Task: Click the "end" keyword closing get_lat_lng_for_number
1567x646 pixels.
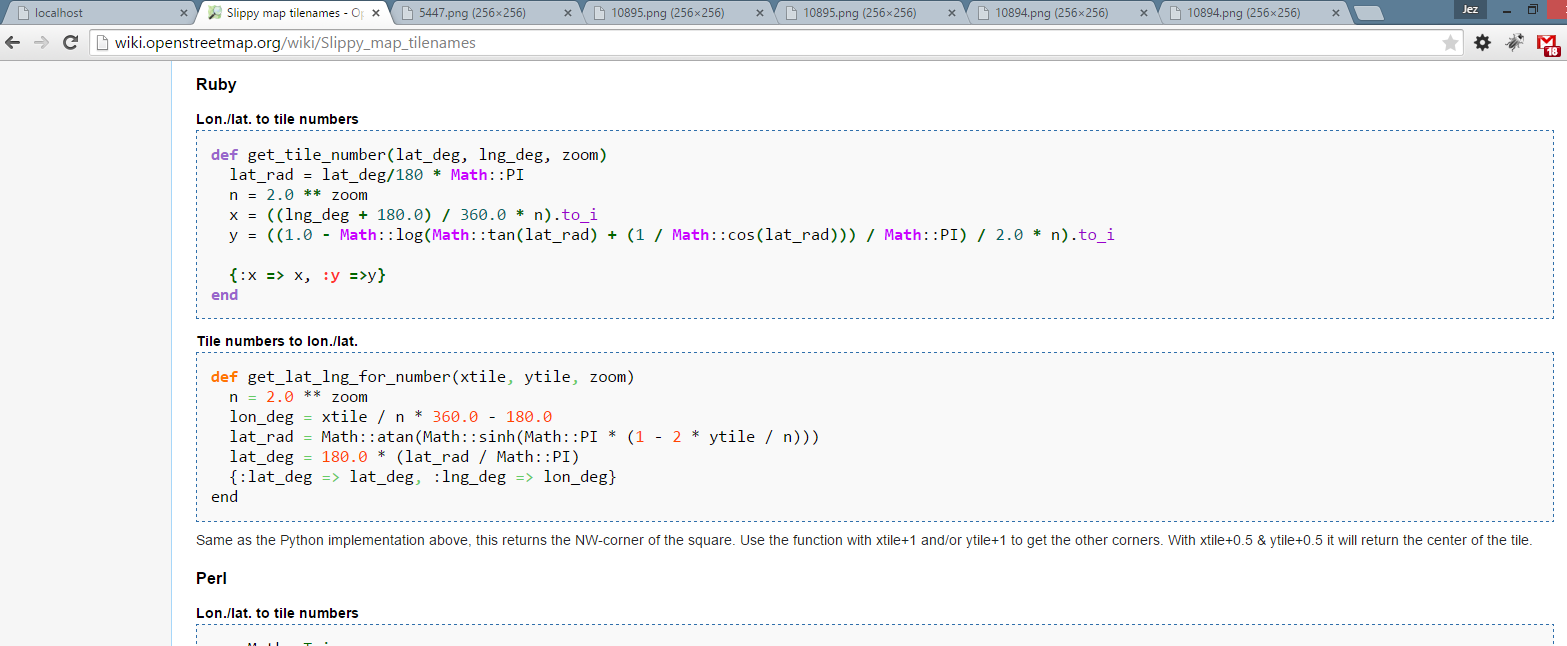Action: [x=225, y=497]
